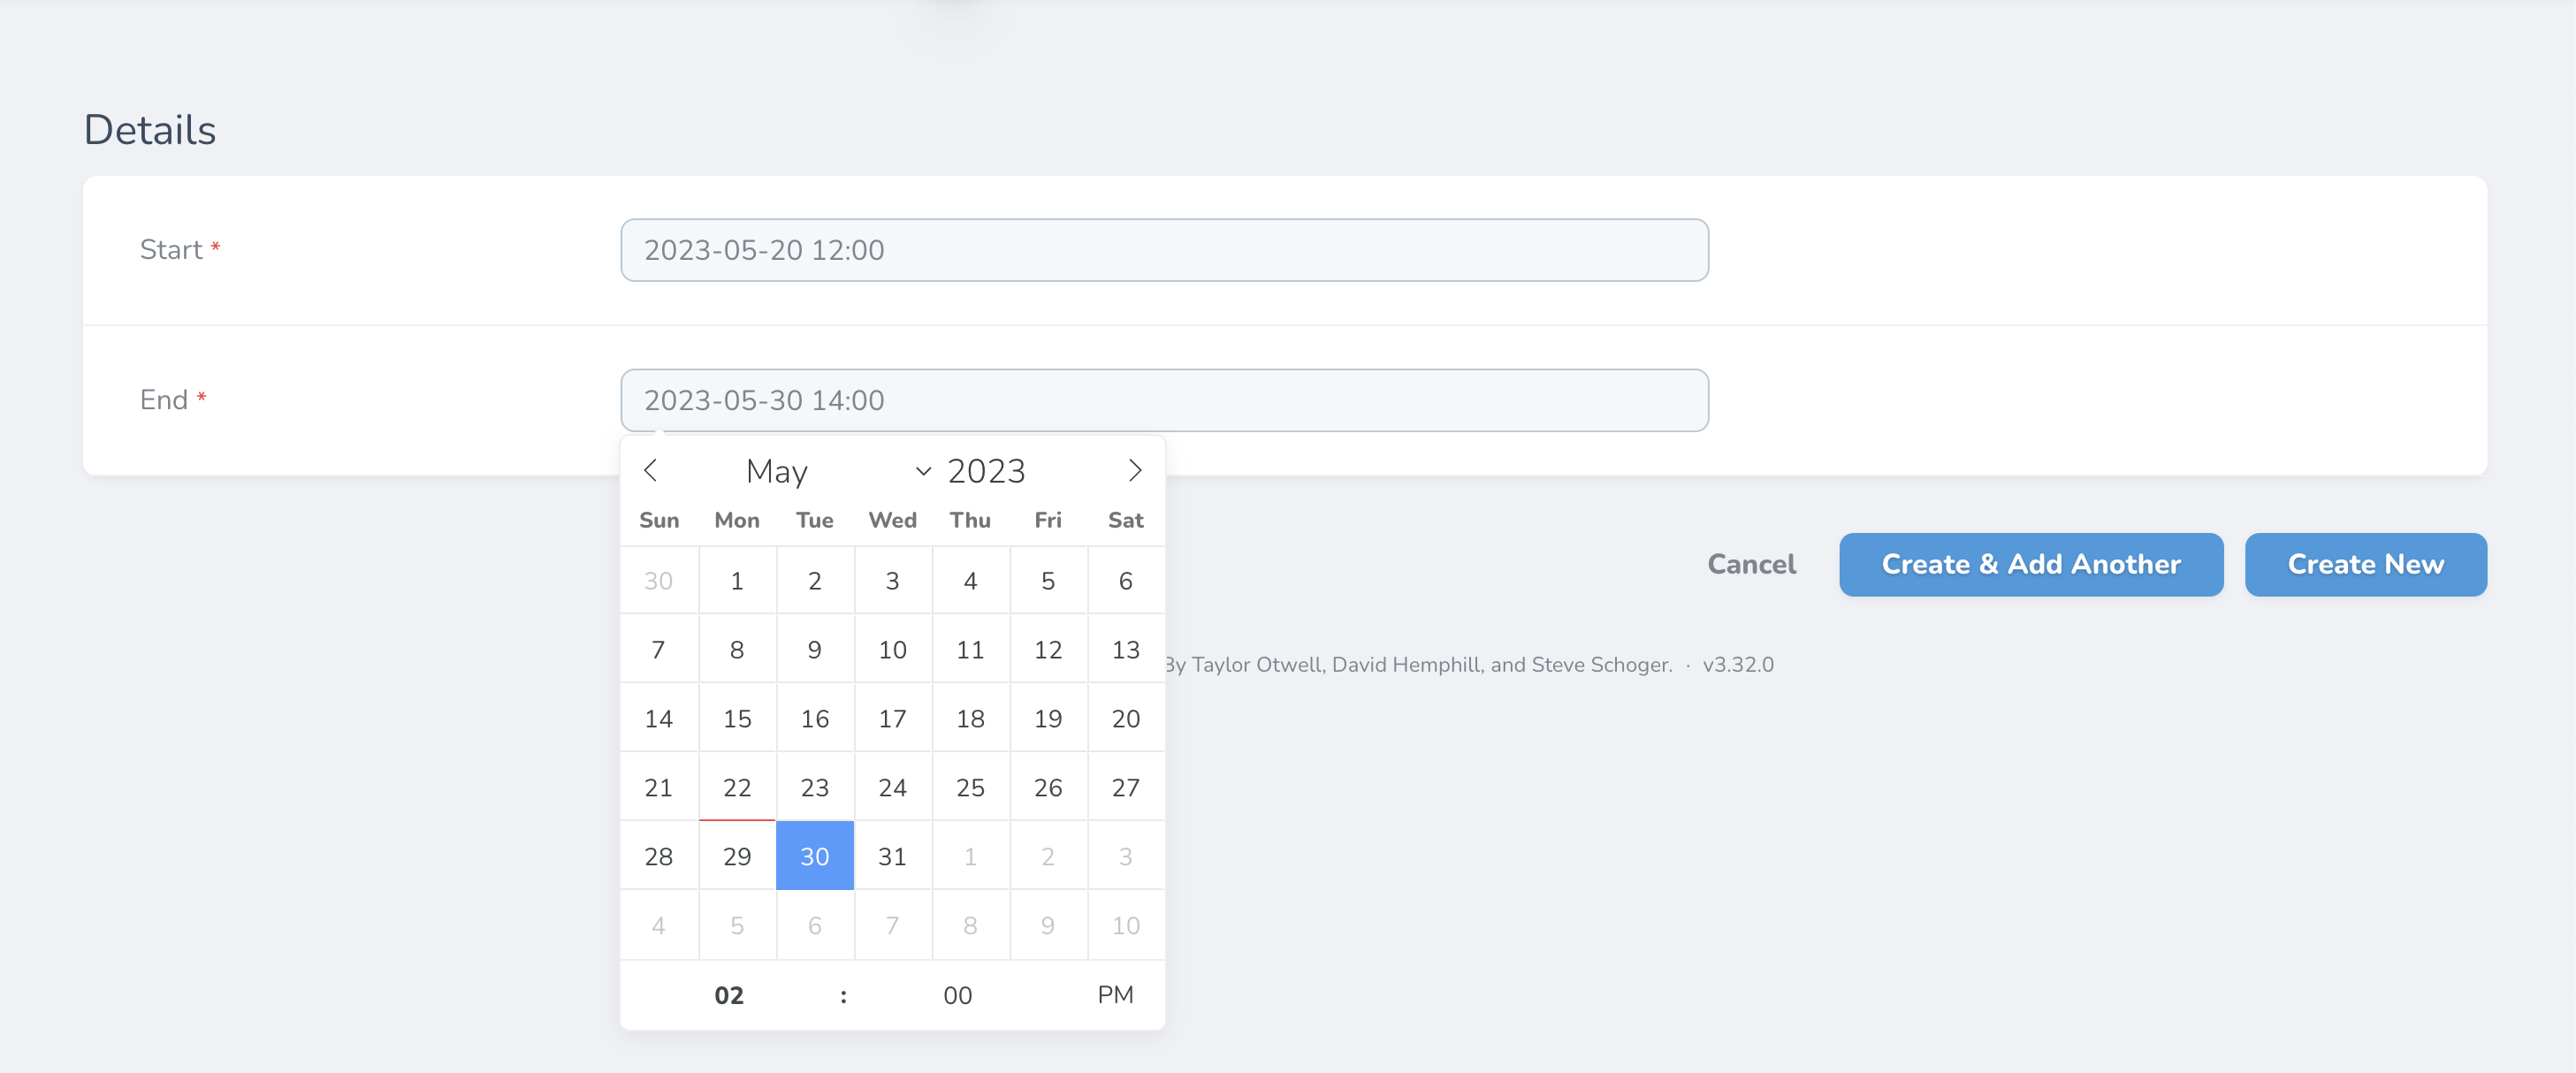Select May 13 in the calendar

pos(1126,650)
